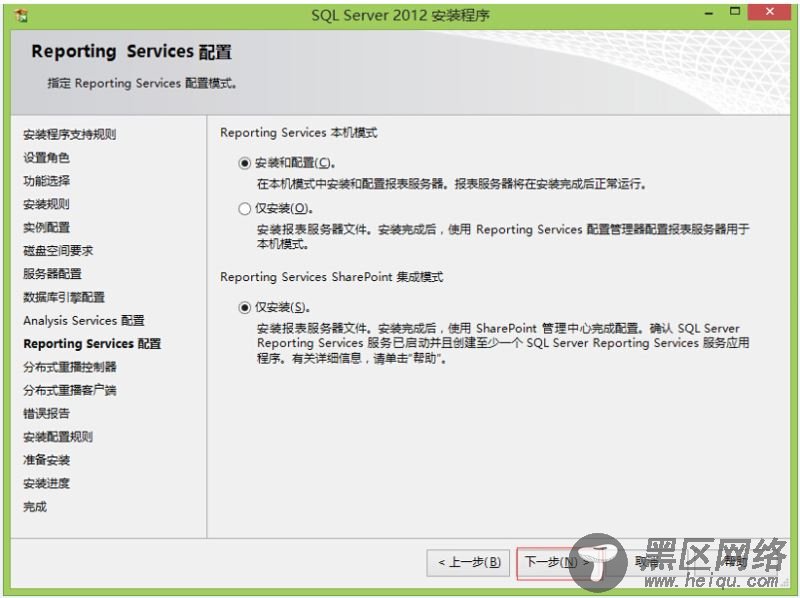Click the 安装配置规则 step in sidebar
The height and width of the screenshot is (598, 800).
[x=58, y=437]
